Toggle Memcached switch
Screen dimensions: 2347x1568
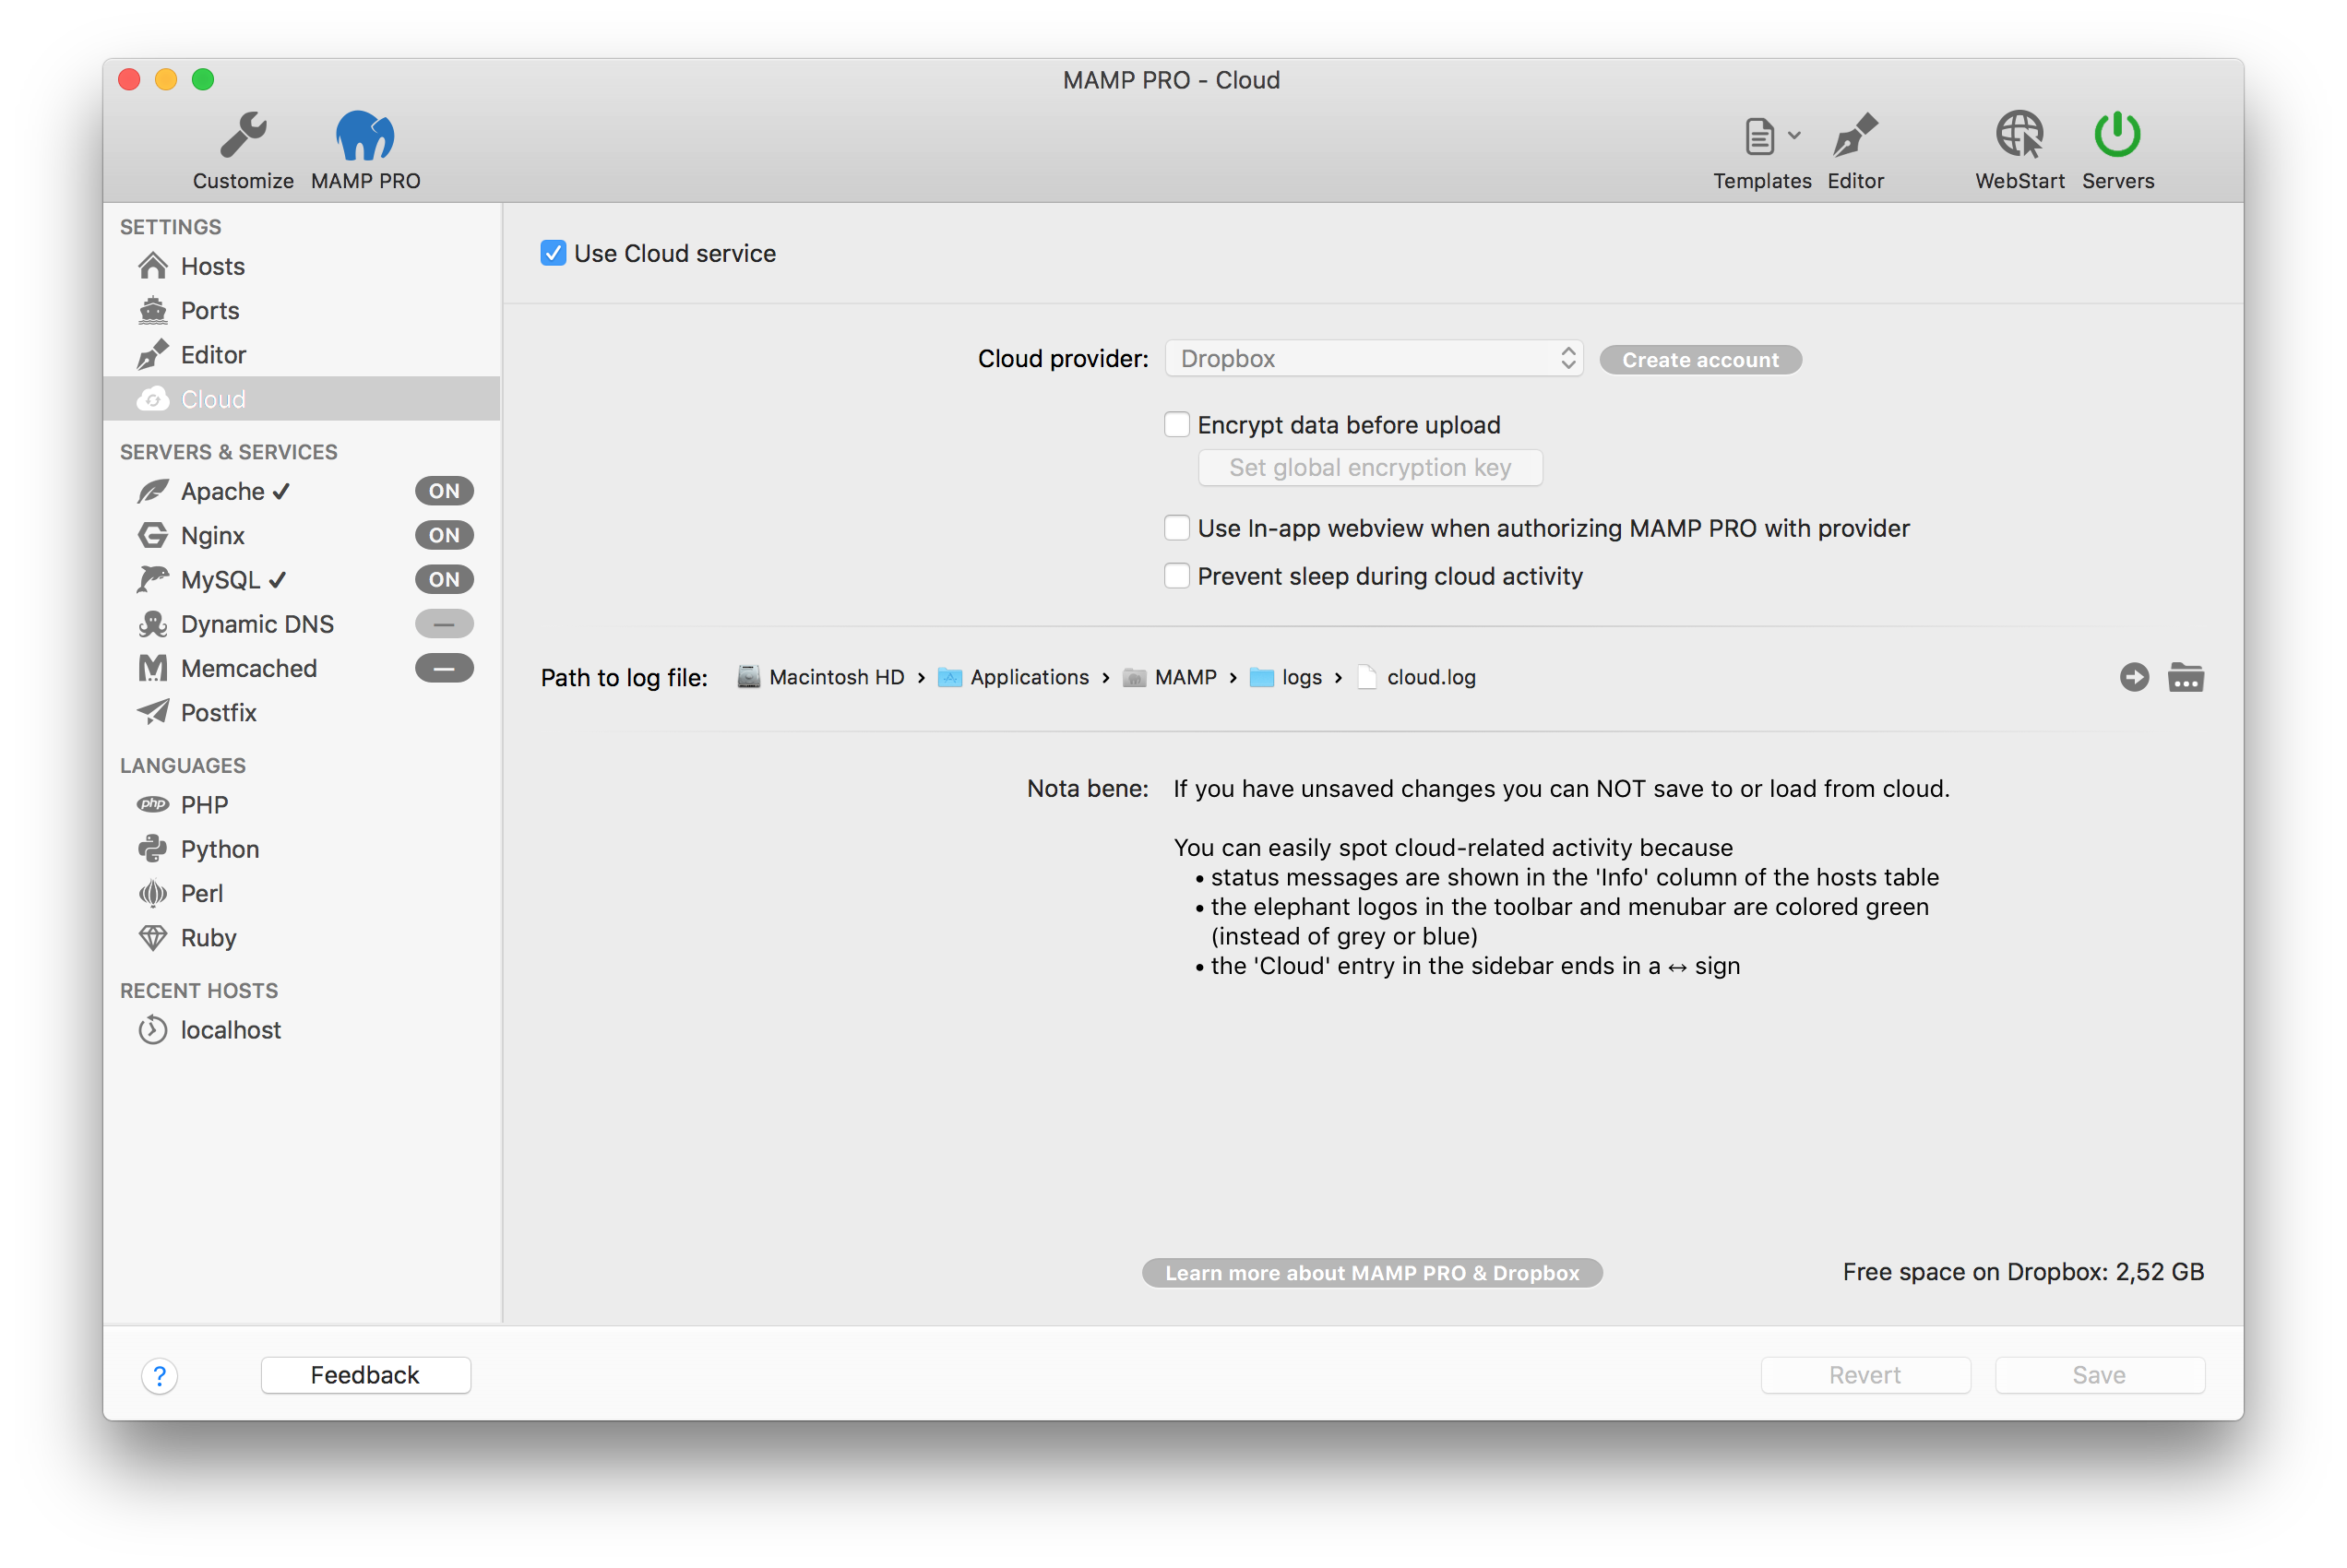pos(444,668)
